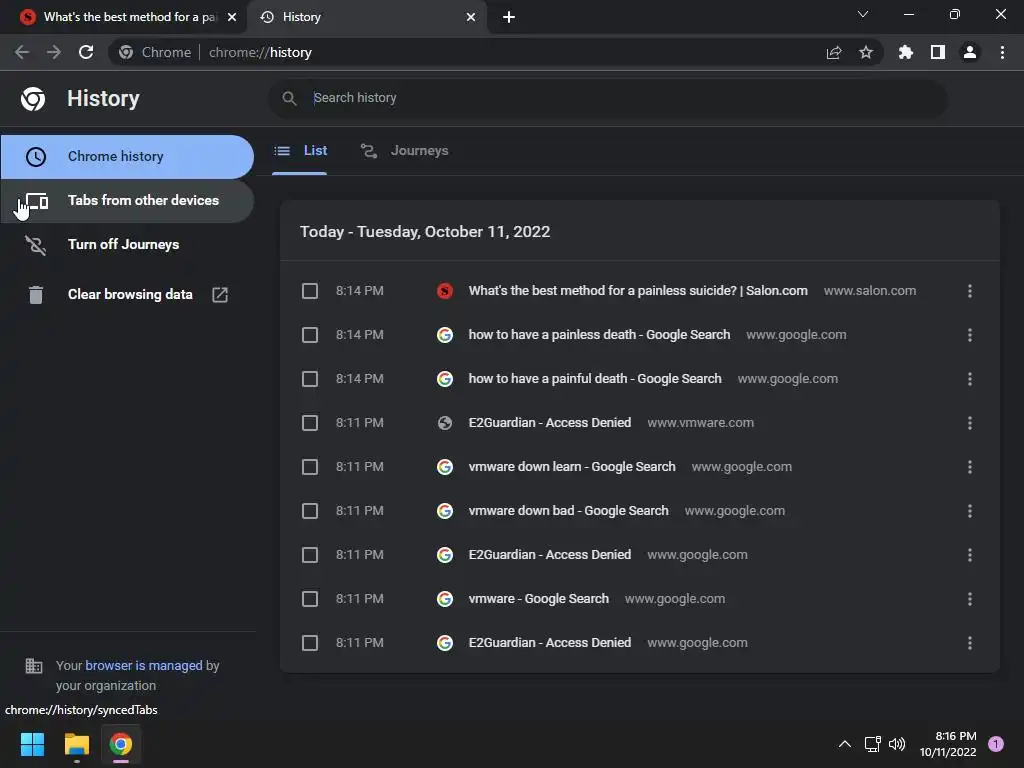Open the tab search chevron
Screen dimensions: 1024x768
point(863,14)
